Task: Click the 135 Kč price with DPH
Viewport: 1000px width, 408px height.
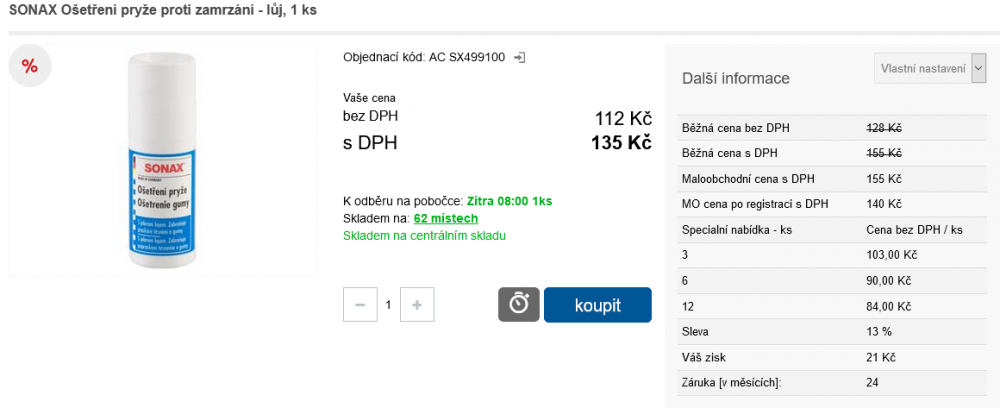Action: pyautogui.click(x=621, y=143)
